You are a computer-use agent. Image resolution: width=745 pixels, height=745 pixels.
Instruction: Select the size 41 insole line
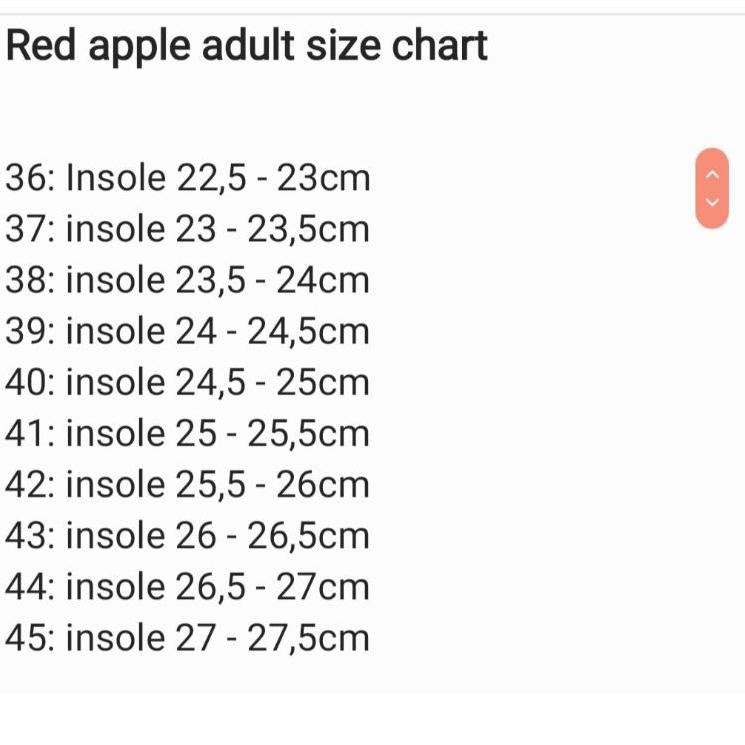[187, 434]
